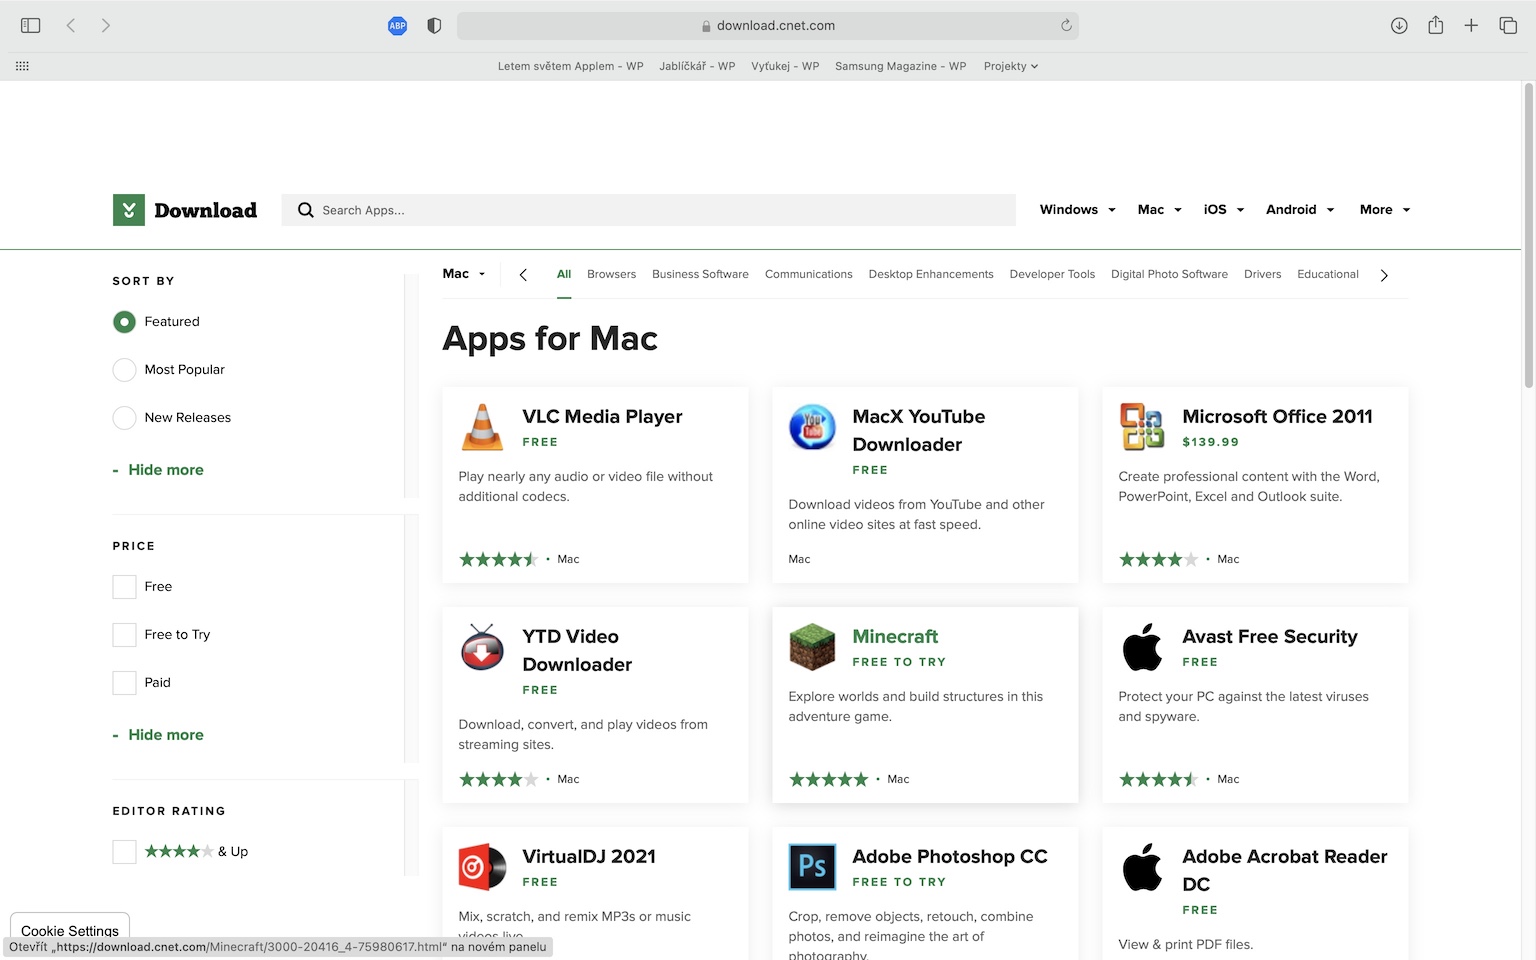This screenshot has height=960, width=1536.
Task: Check the Free to Try price filter
Action: point(124,635)
